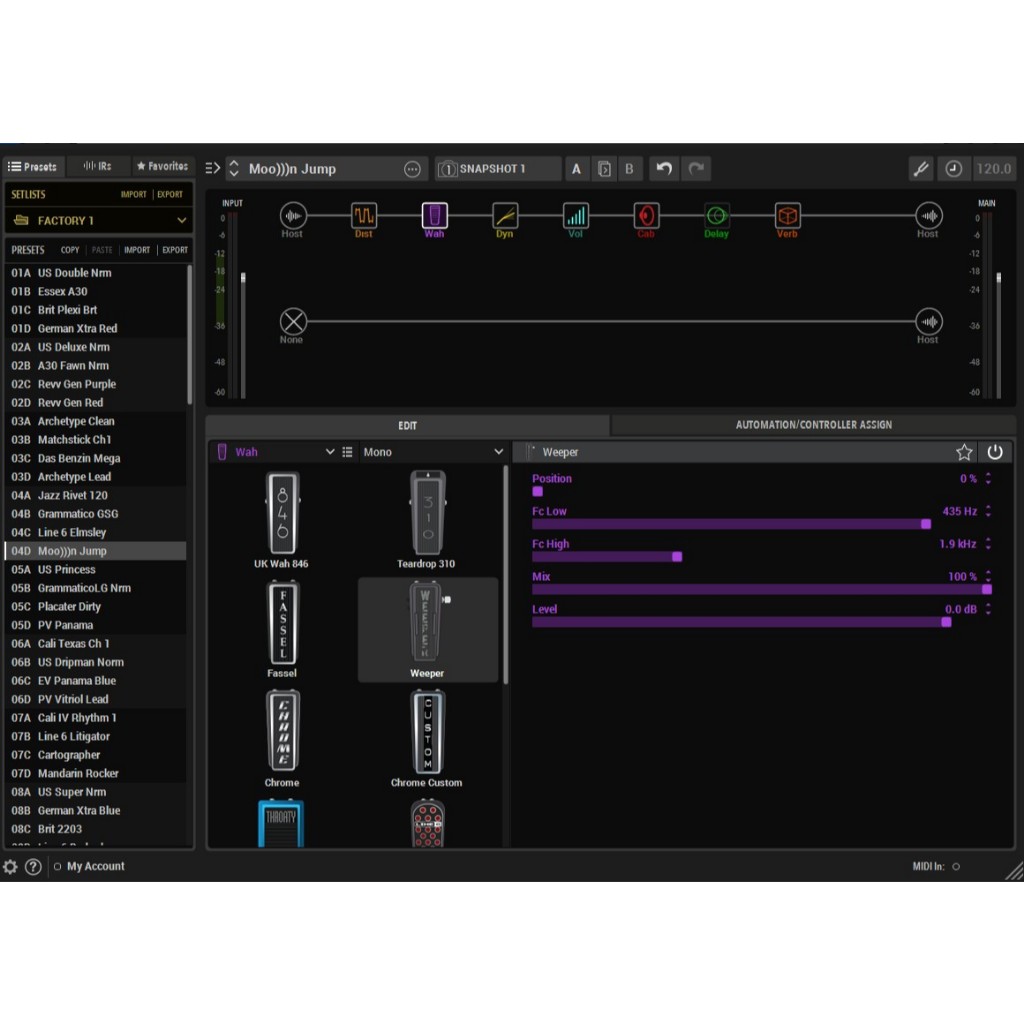
Task: Open the tempo clock icon
Action: (953, 169)
